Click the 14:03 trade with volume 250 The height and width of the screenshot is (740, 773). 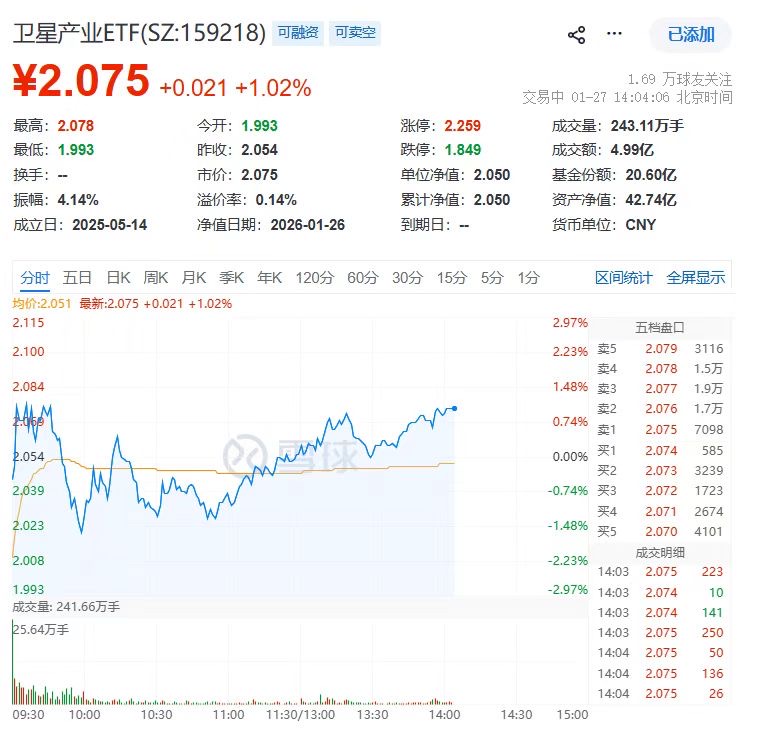pos(660,633)
